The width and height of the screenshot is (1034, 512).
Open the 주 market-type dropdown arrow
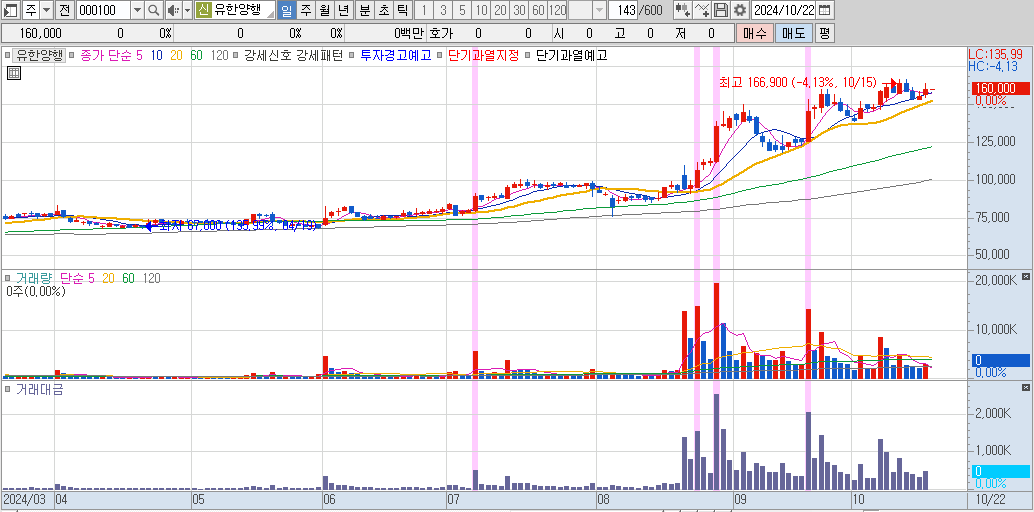[x=46, y=10]
